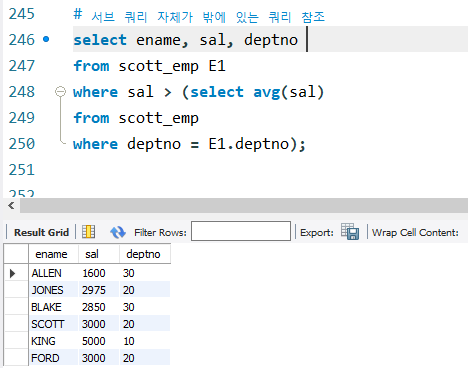Click the salary value 1600
The image size is (468, 368).
[x=94, y=273]
